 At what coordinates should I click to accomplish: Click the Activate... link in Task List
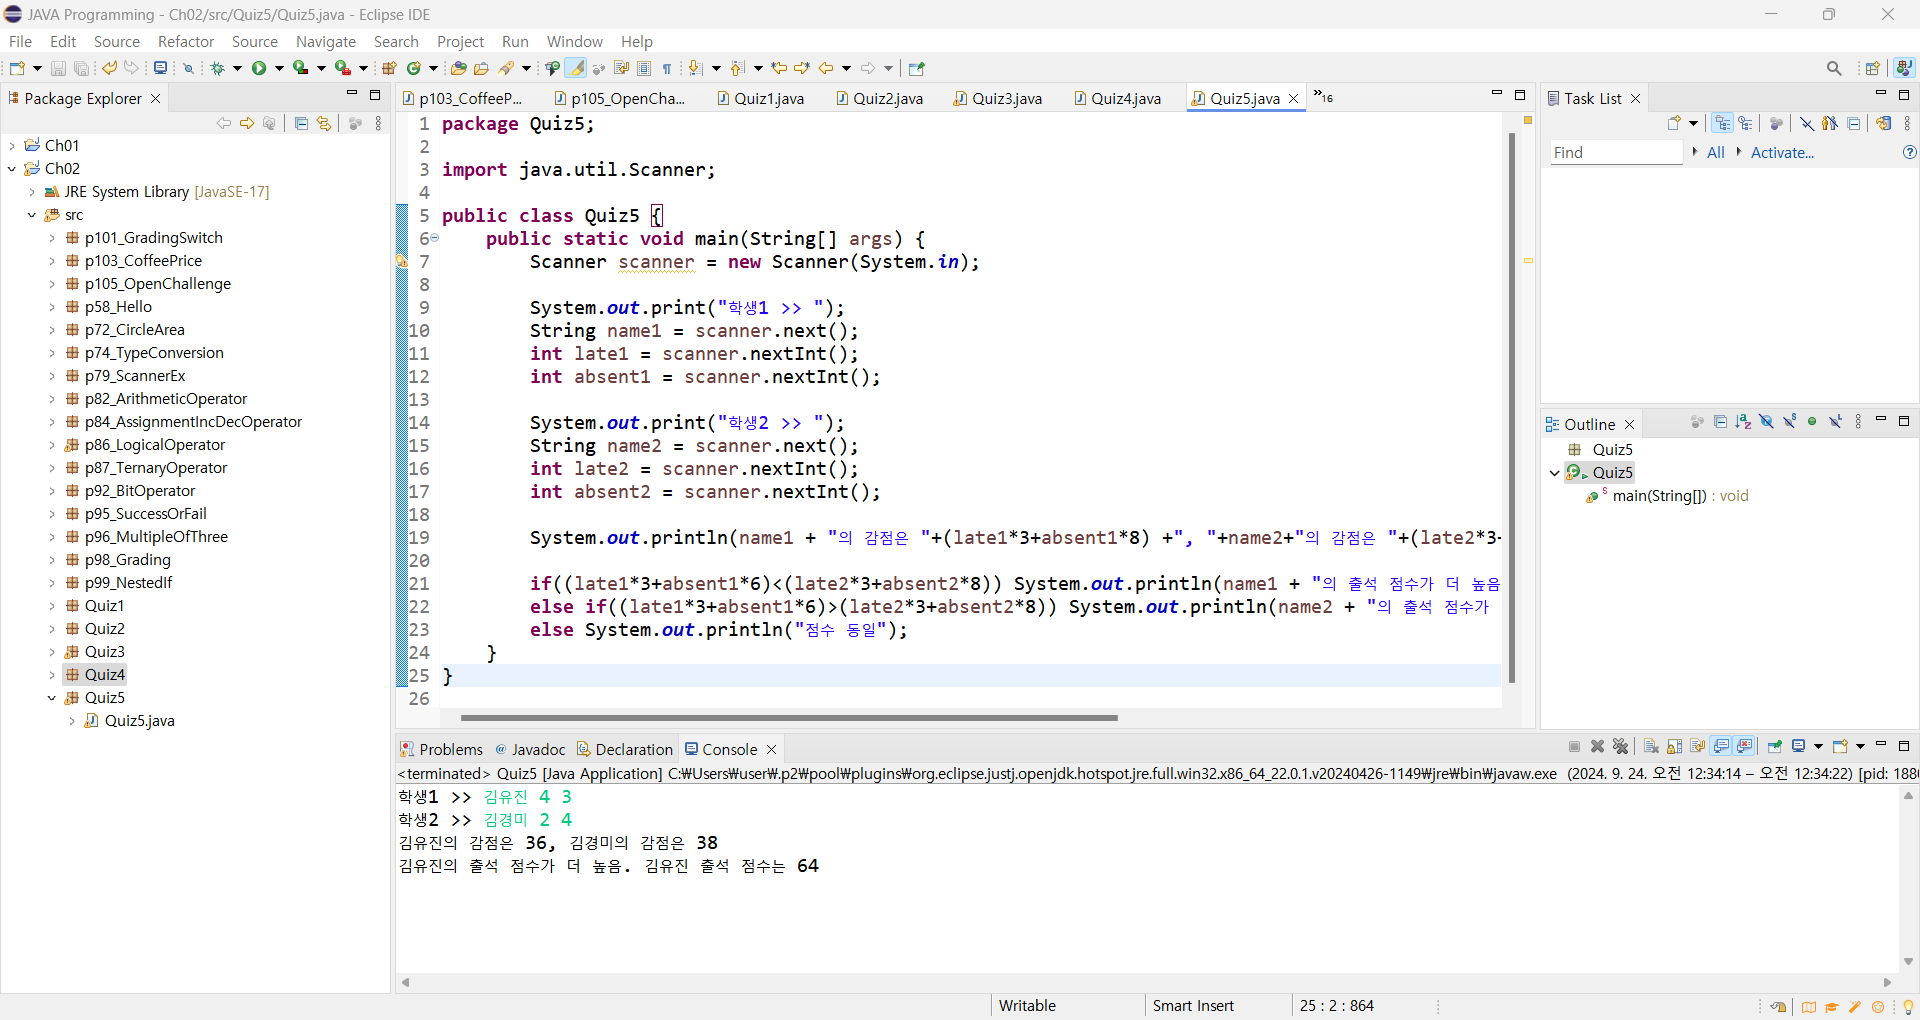(x=1782, y=152)
